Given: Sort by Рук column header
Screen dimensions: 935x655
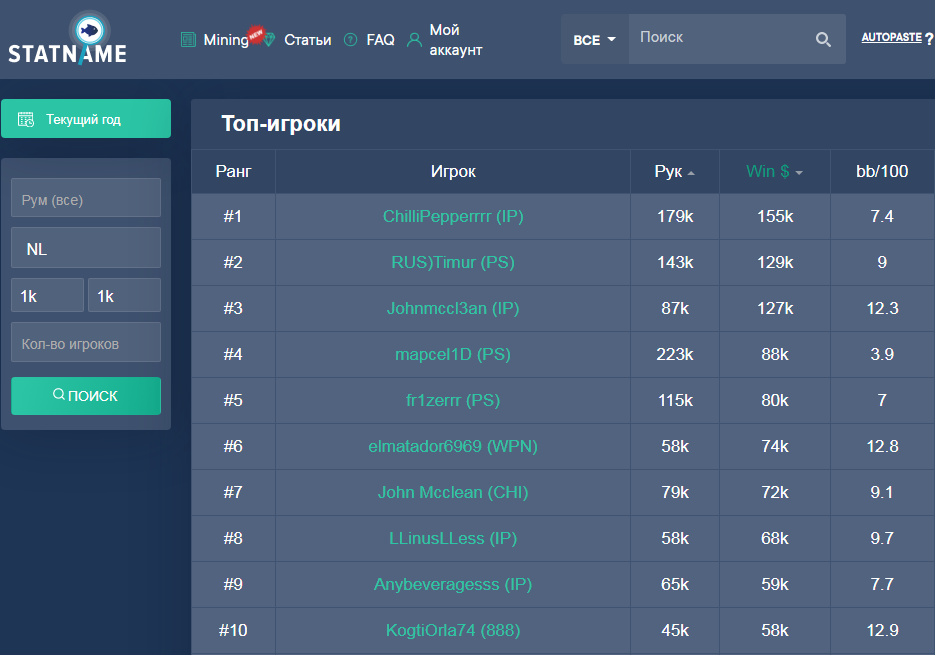Looking at the screenshot, I should pos(674,172).
